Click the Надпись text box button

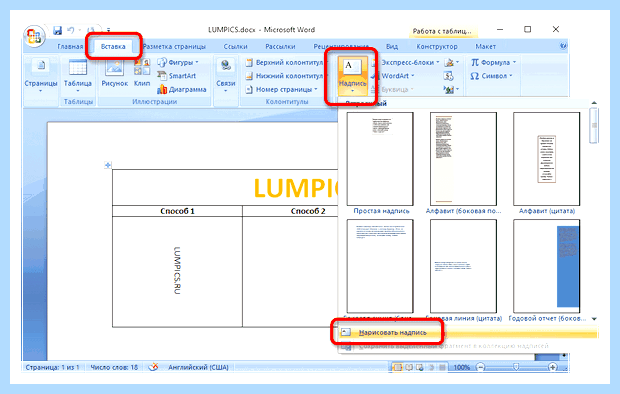pyautogui.click(x=352, y=76)
